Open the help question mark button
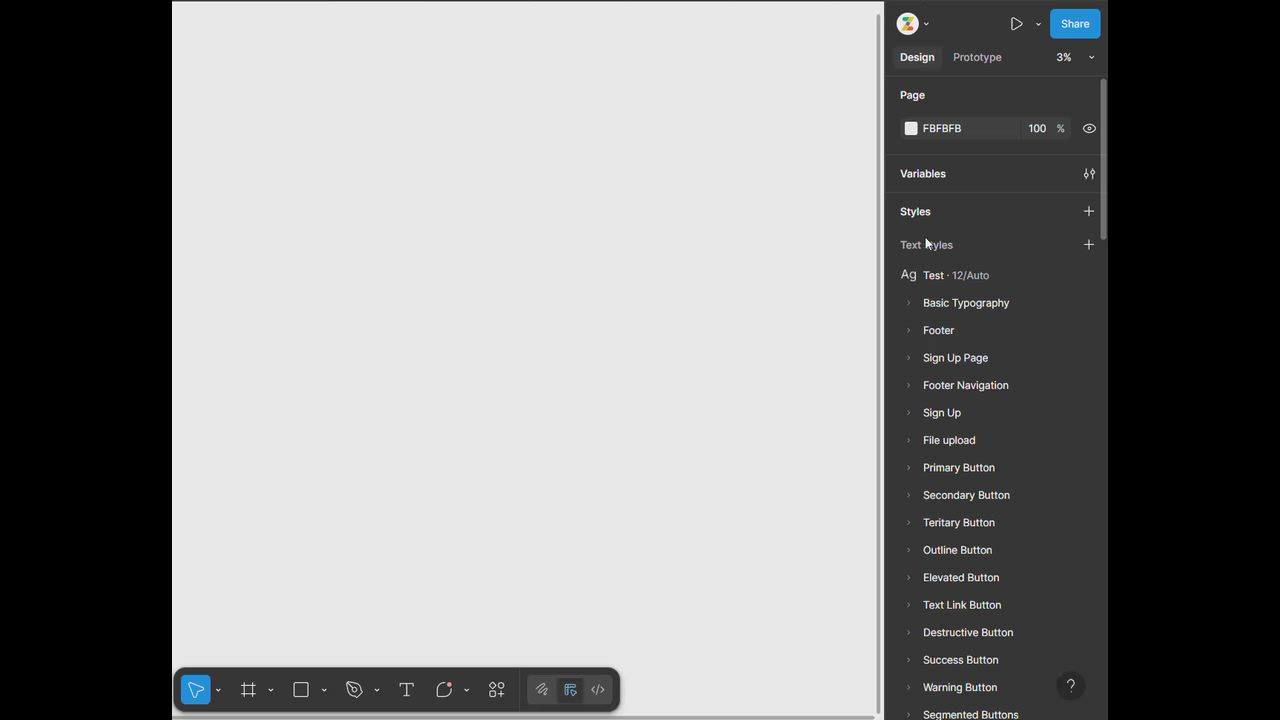Screen dimensions: 1280x720 pos(1070,686)
